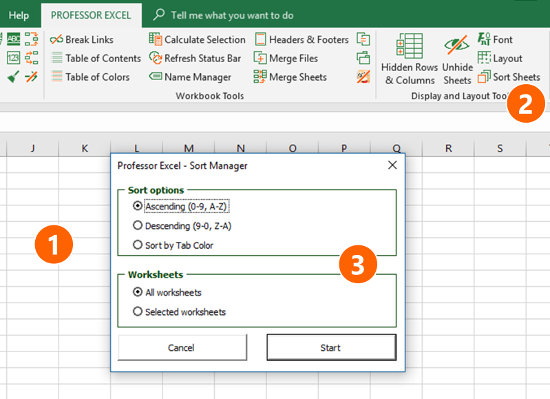Viewport: 550px width, 399px height.
Task: Click the overlapping documents icon right of Headers & Footers
Action: click(363, 39)
